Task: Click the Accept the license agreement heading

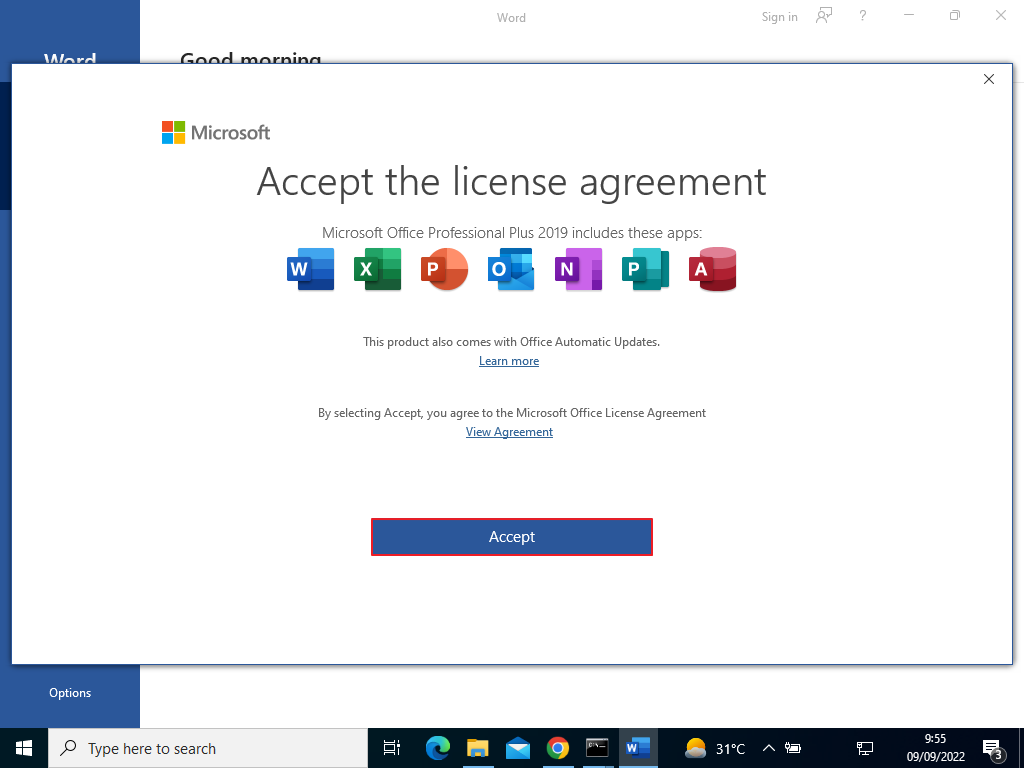Action: point(511,182)
